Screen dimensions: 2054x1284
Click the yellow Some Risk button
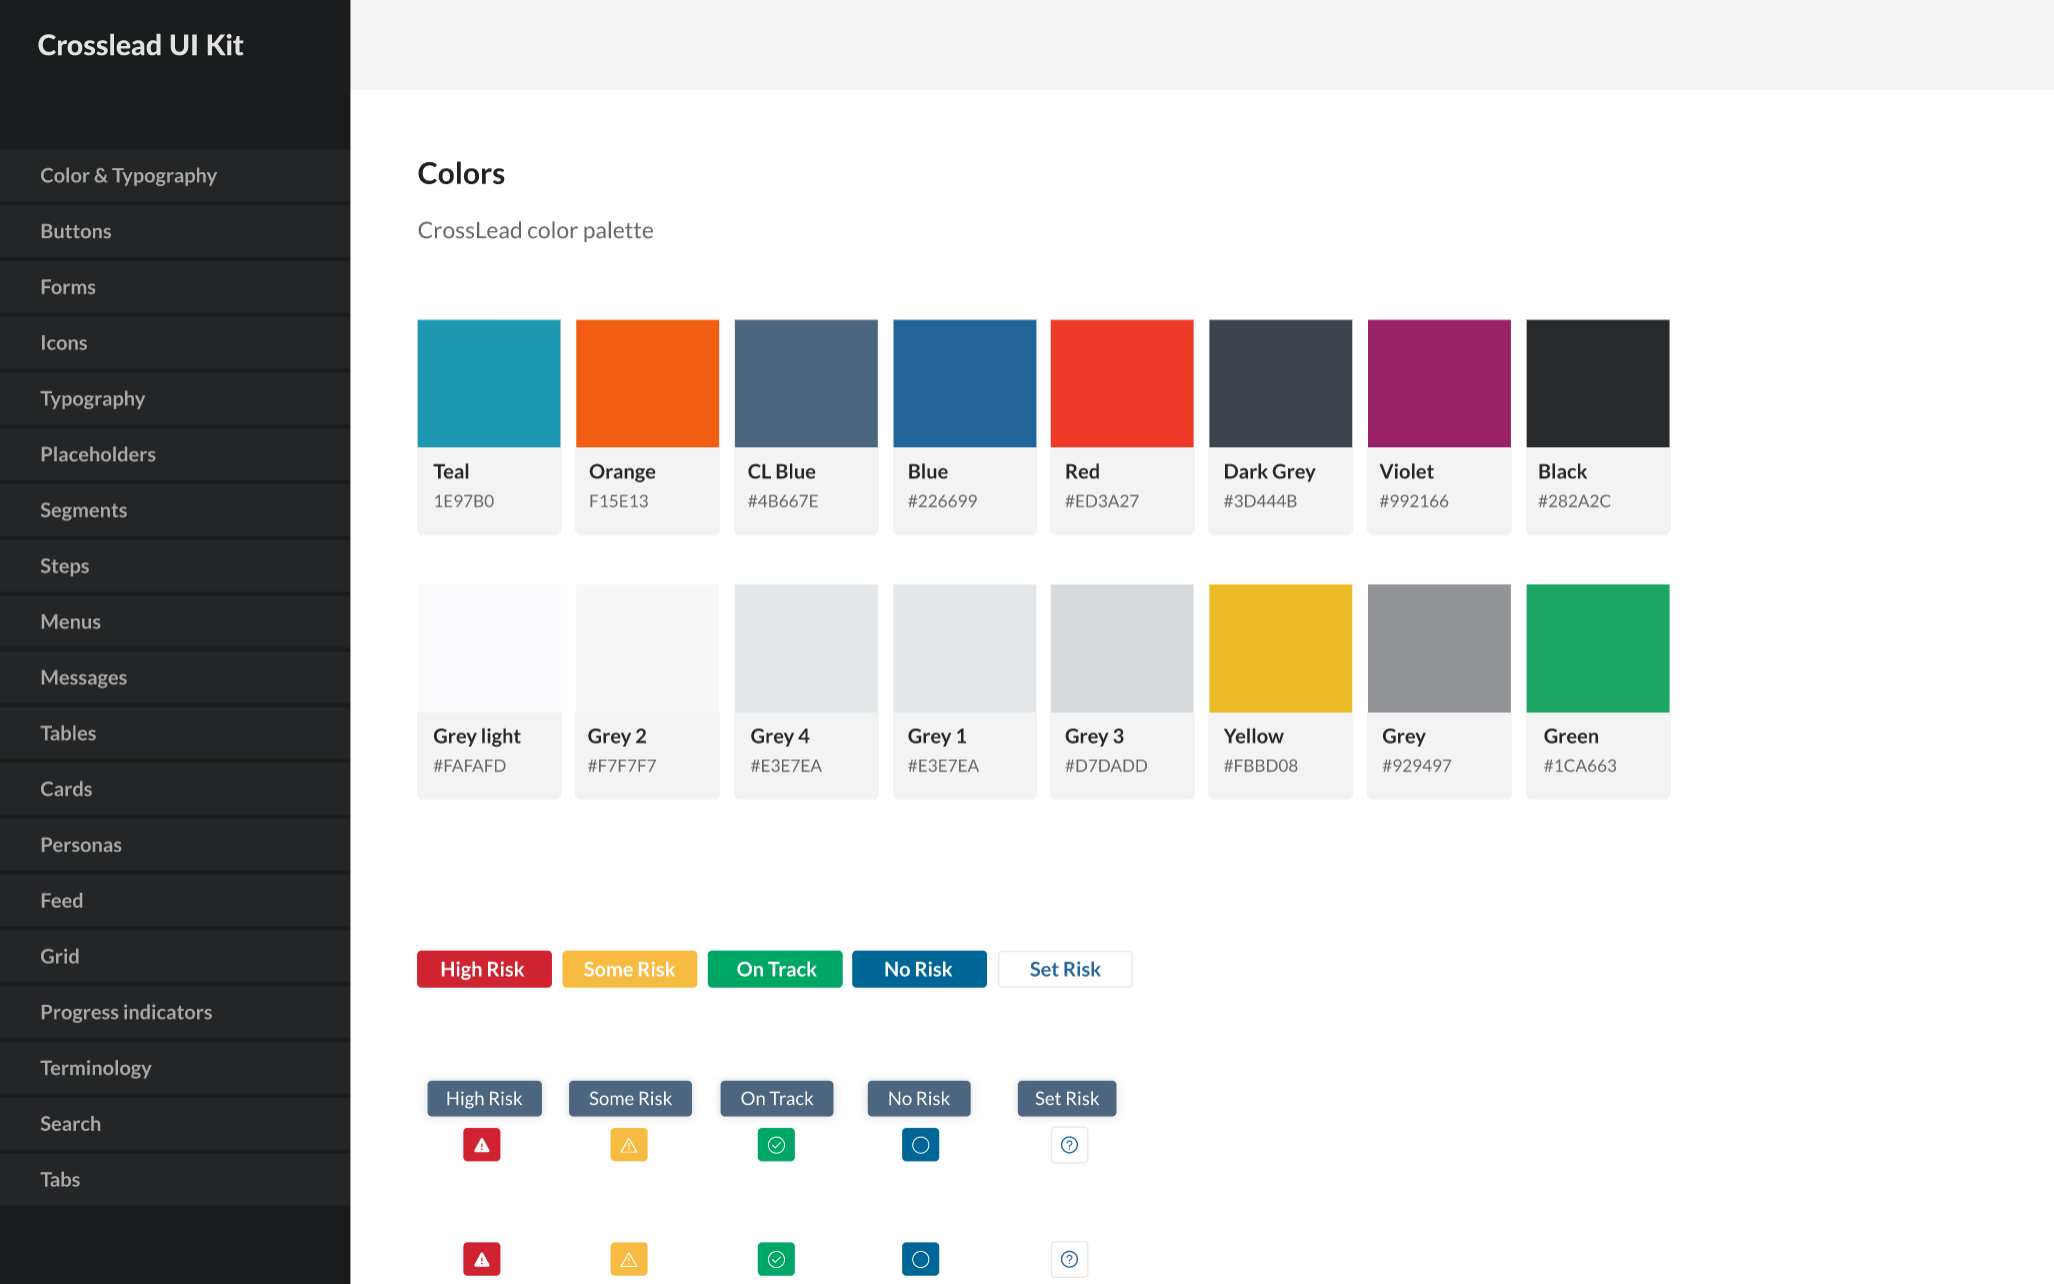629,969
